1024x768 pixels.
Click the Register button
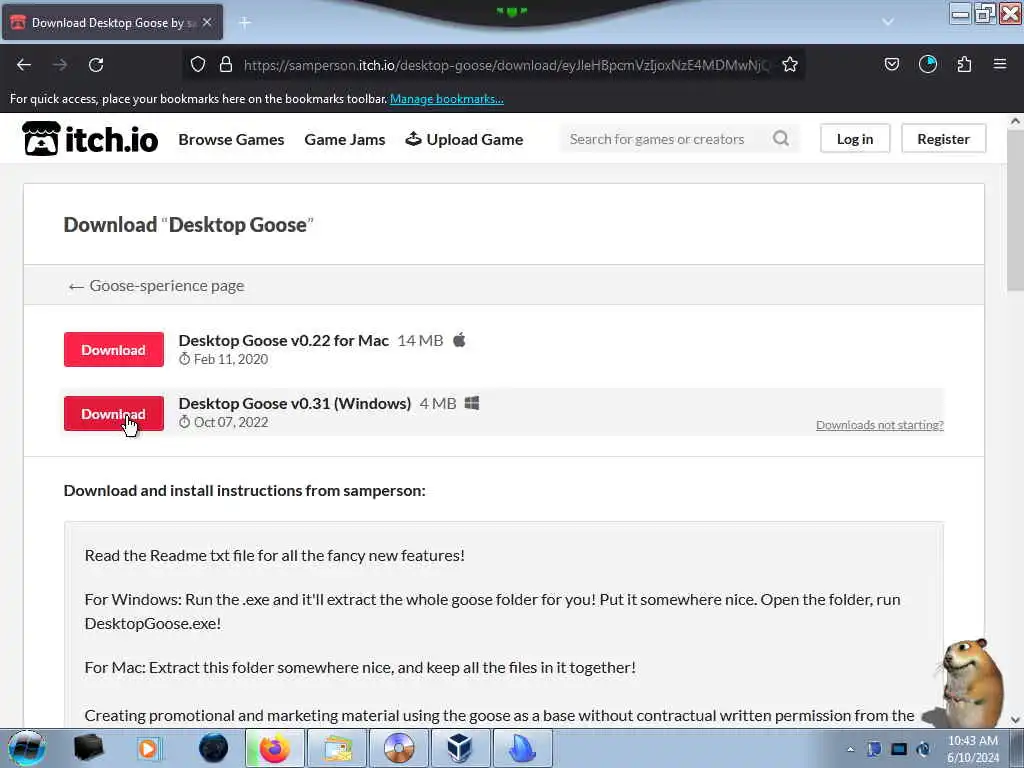pyautogui.click(x=943, y=138)
